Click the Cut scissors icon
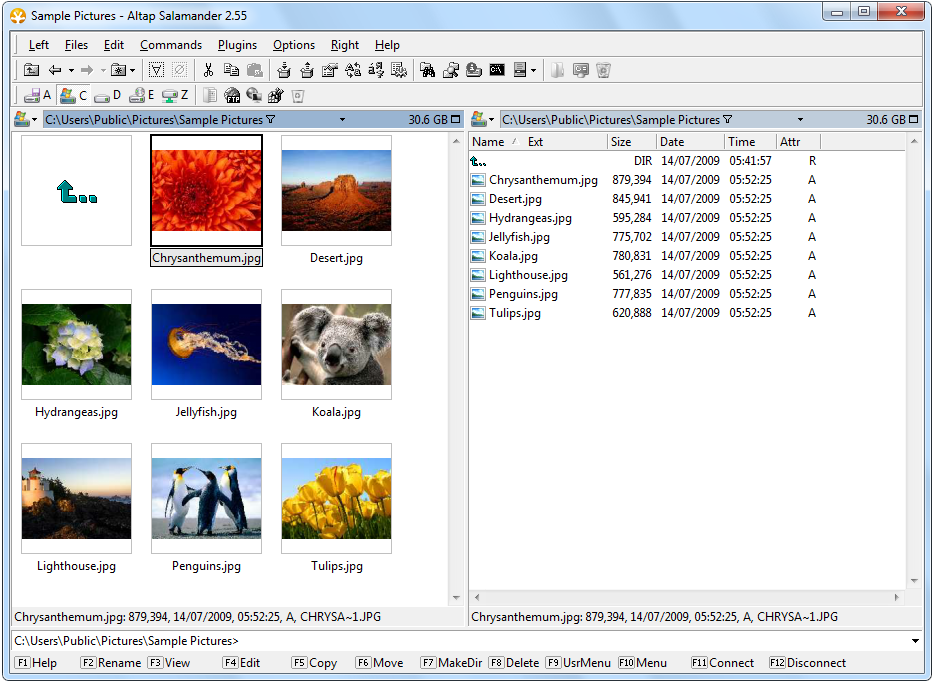The image size is (934, 683). [x=208, y=70]
